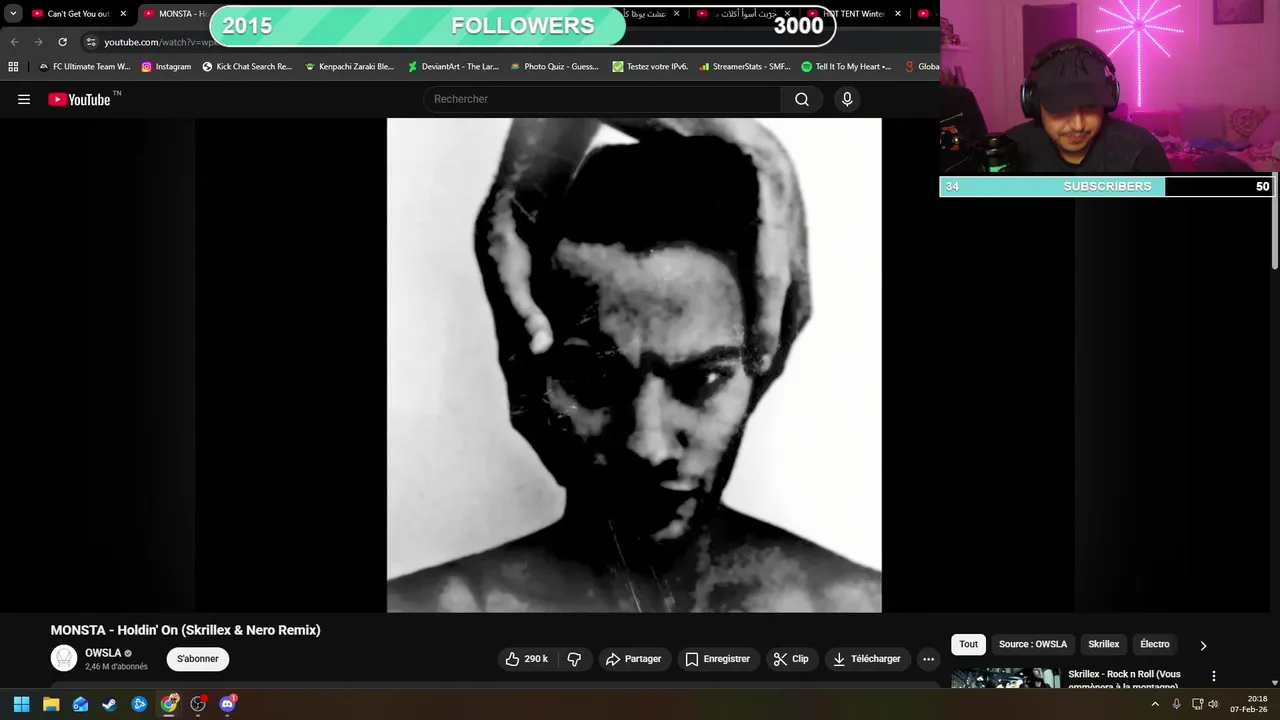Select the Électro filter chip
The image size is (1280, 720).
1155,644
